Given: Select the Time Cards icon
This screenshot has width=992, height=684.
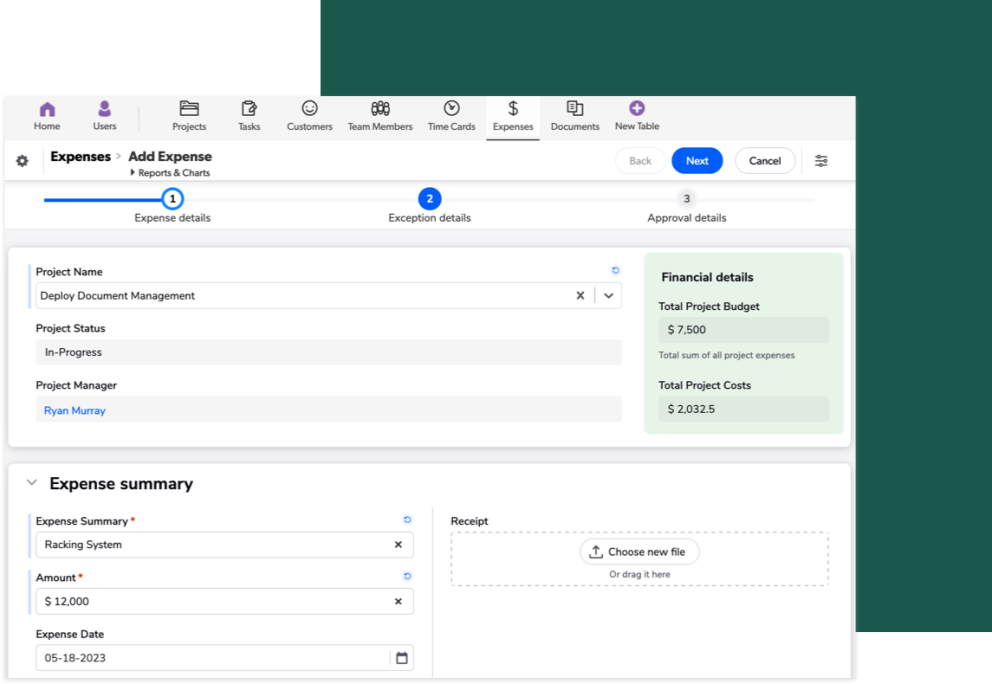Looking at the screenshot, I should (451, 110).
